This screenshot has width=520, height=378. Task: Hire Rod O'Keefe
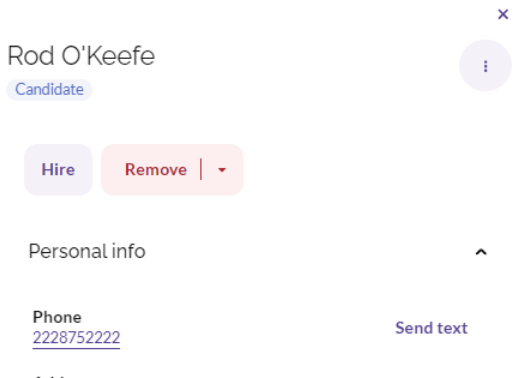tap(58, 170)
